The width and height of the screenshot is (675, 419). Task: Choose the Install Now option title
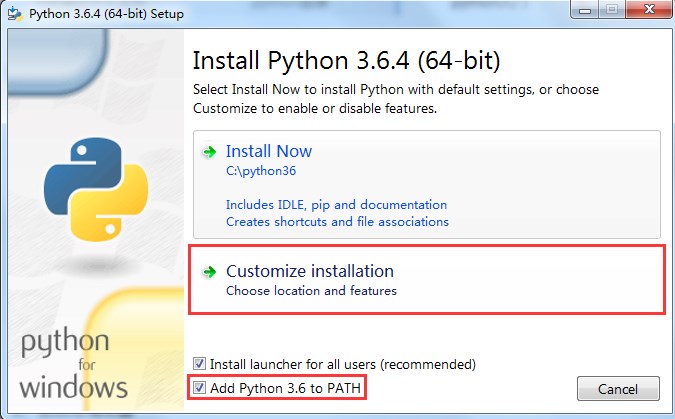click(x=269, y=151)
